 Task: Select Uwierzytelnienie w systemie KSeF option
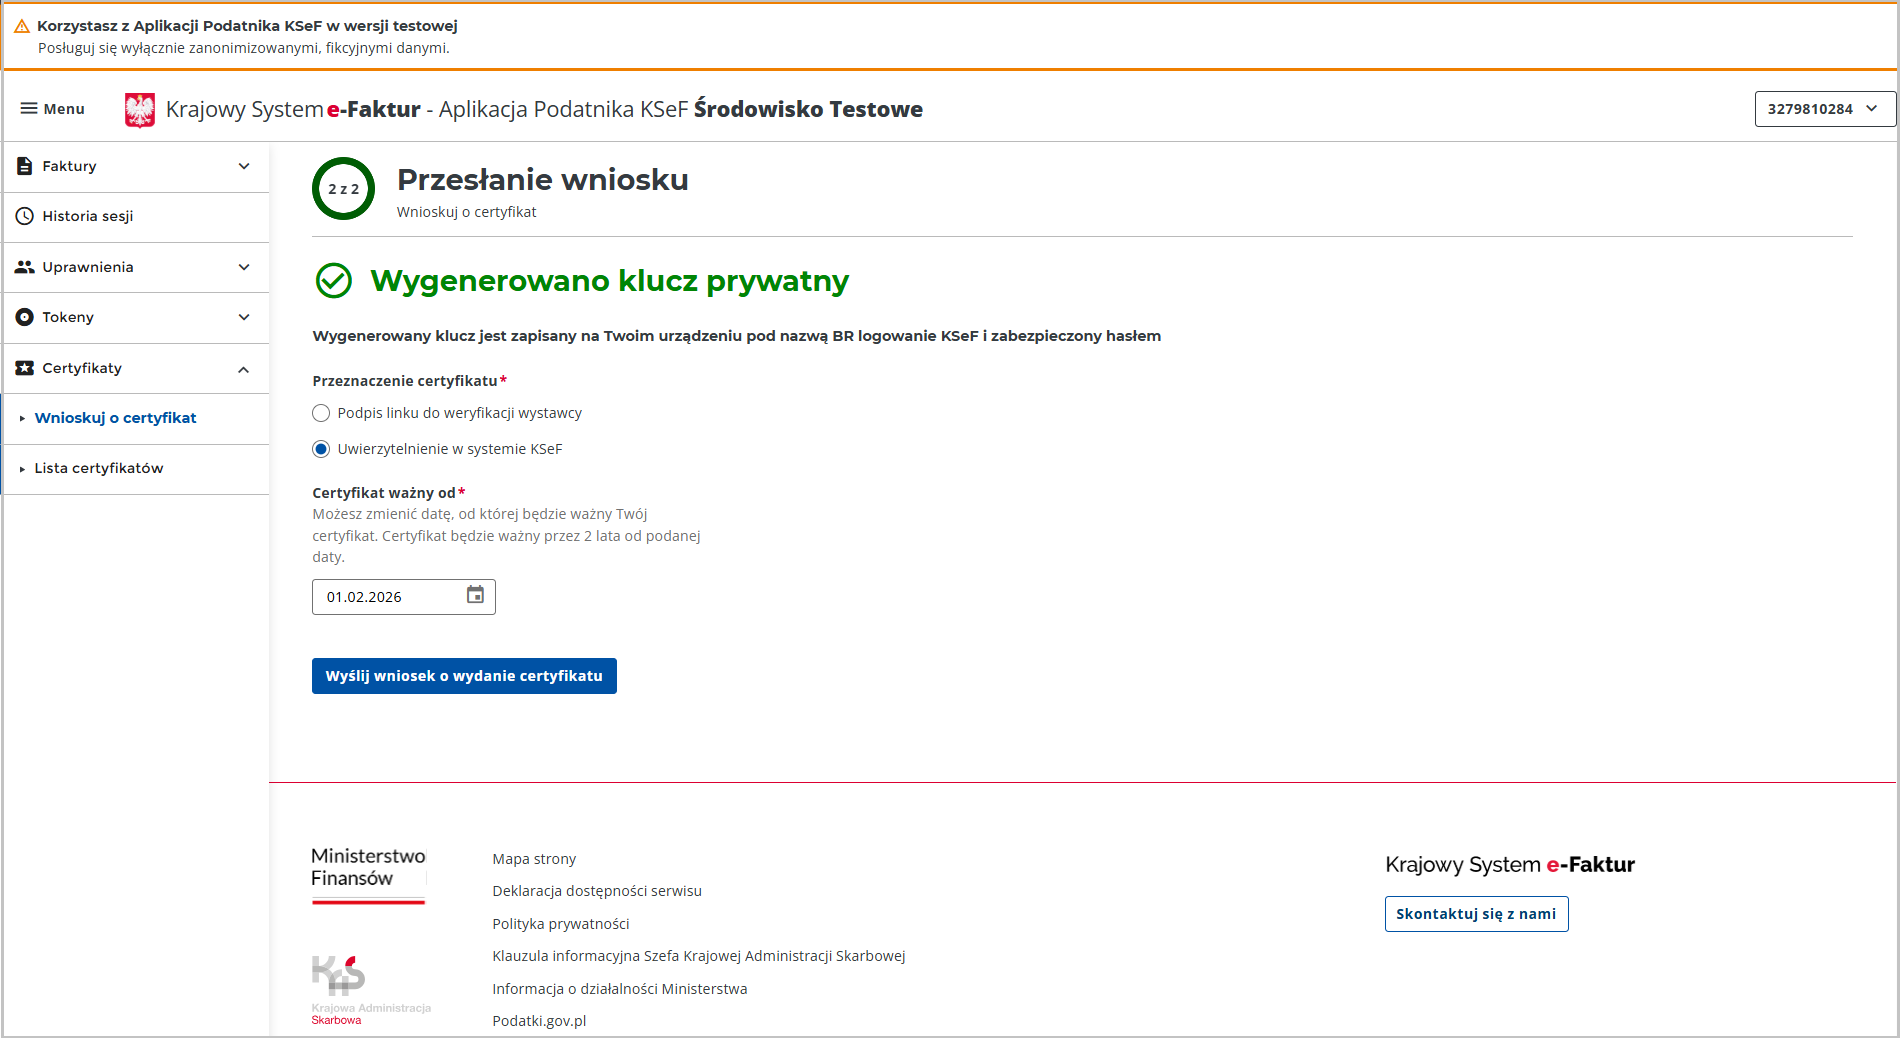tap(321, 449)
